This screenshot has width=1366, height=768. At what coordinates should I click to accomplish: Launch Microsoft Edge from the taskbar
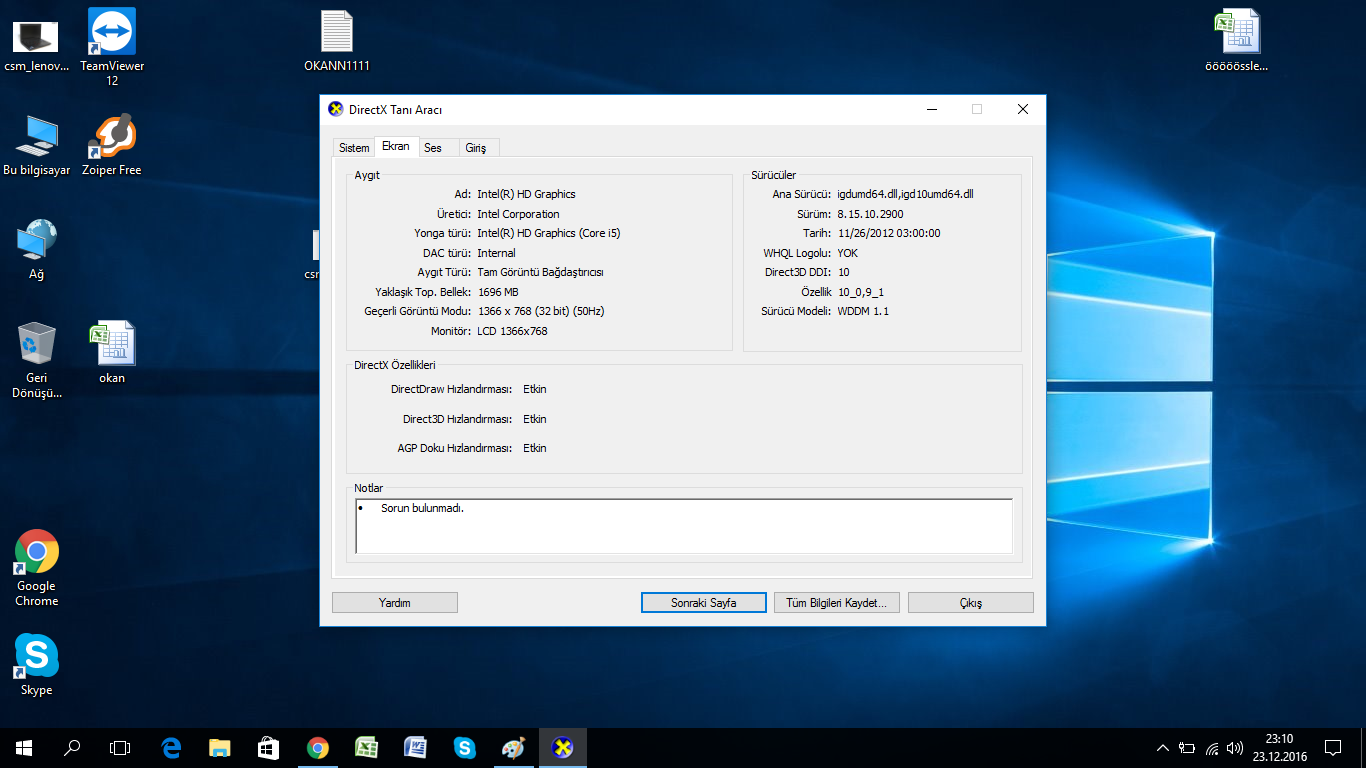(171, 747)
